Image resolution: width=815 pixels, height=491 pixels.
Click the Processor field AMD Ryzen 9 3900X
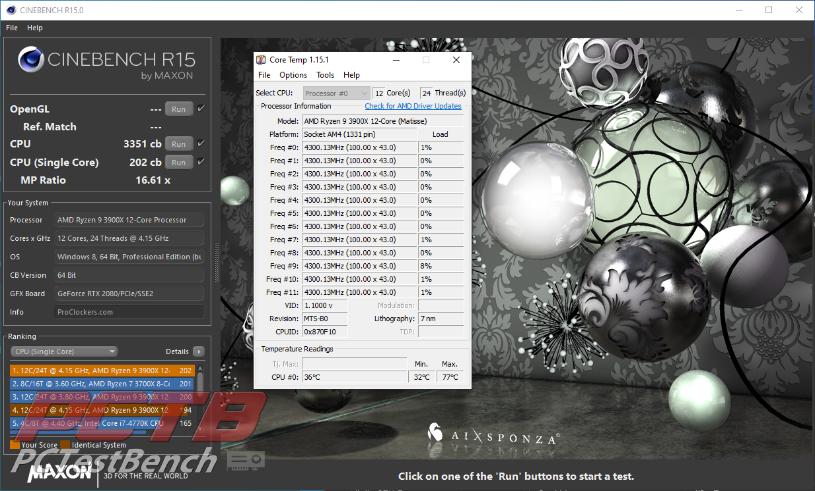pyautogui.click(x=129, y=220)
